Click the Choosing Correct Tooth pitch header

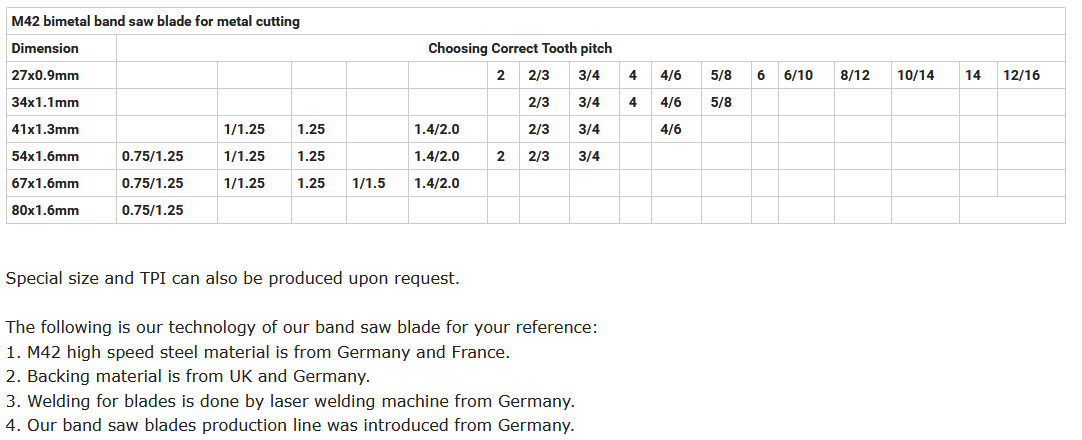coord(520,48)
